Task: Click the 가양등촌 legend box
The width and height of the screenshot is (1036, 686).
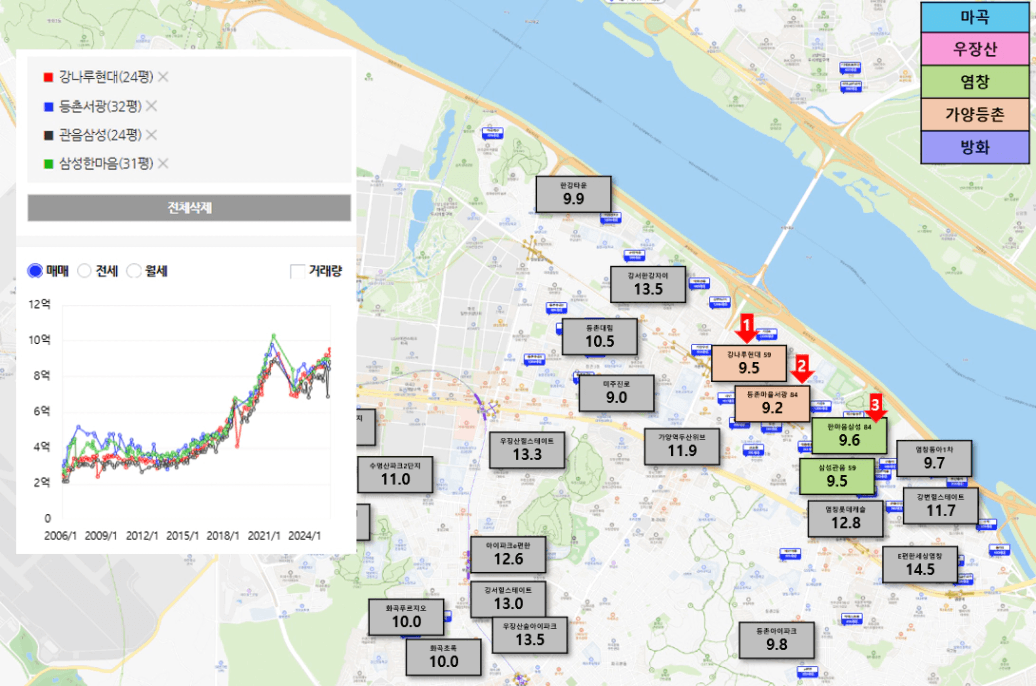Action: [x=974, y=115]
